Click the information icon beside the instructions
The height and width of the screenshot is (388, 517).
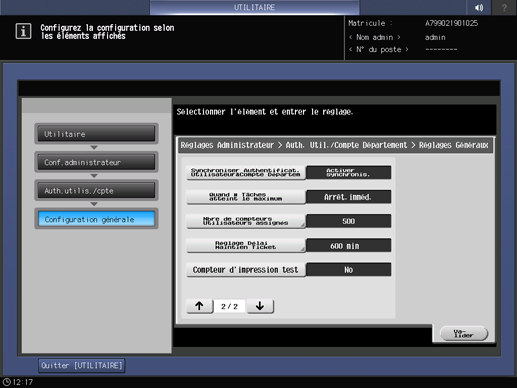[x=23, y=31]
